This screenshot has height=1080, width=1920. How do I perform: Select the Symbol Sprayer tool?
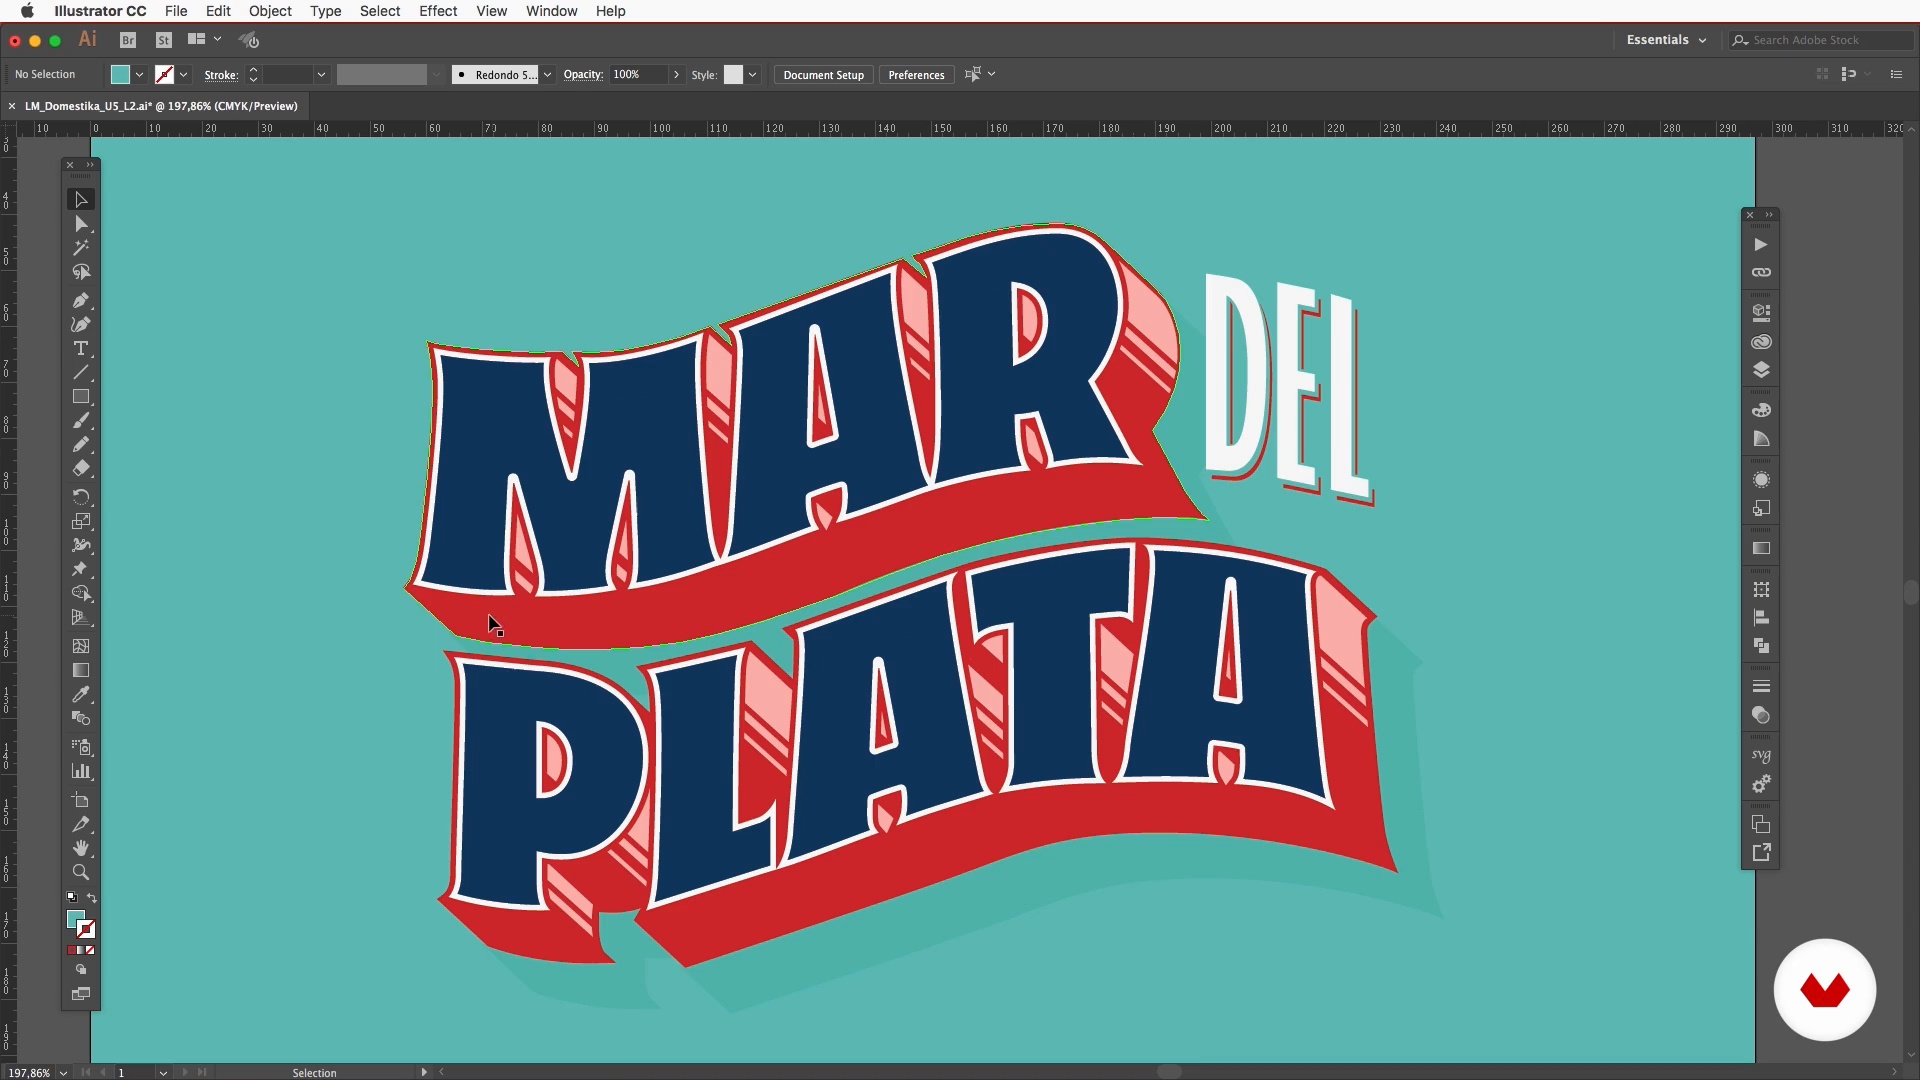pos(81,747)
